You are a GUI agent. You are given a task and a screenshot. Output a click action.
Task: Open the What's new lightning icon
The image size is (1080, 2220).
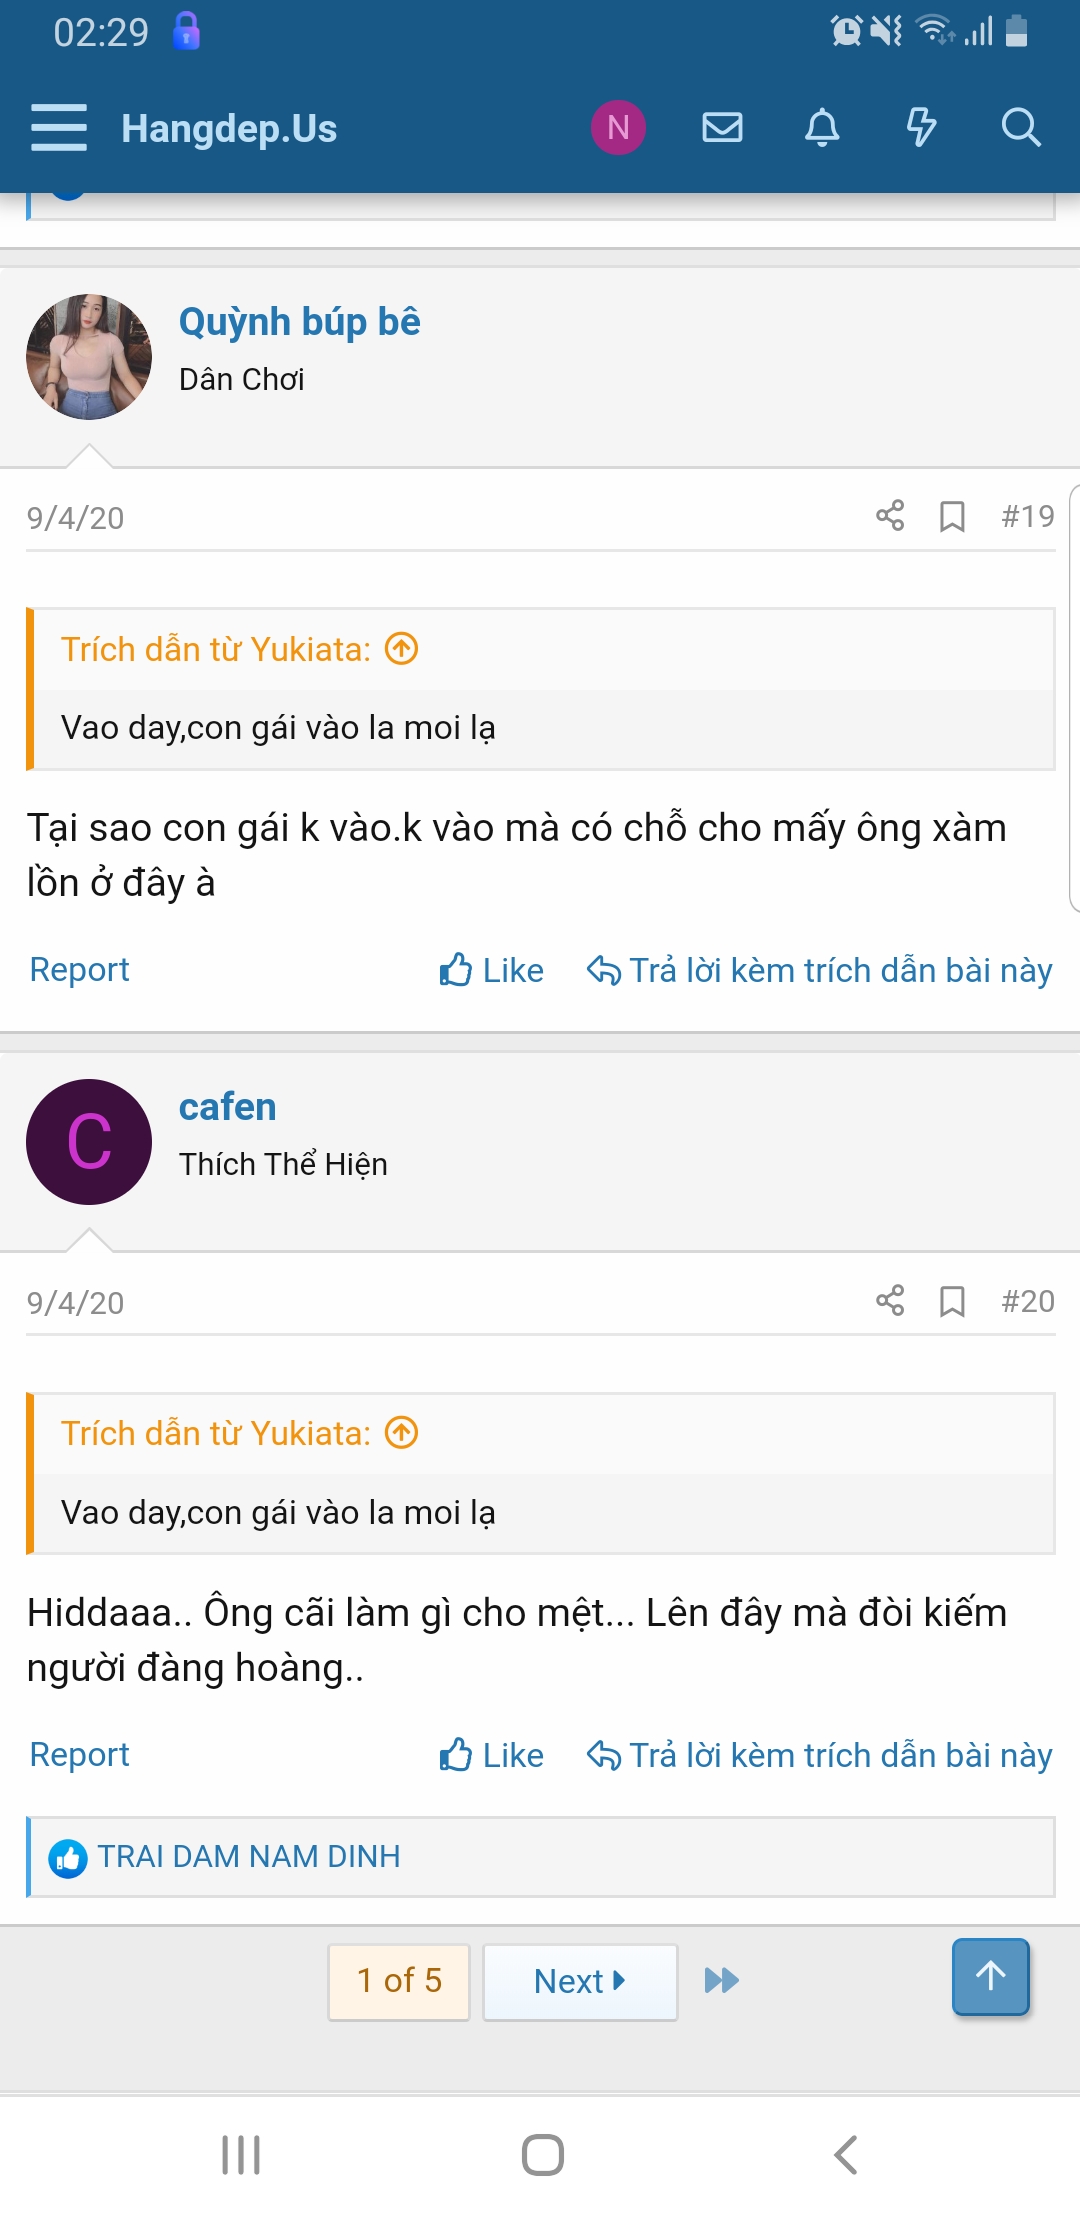[921, 128]
